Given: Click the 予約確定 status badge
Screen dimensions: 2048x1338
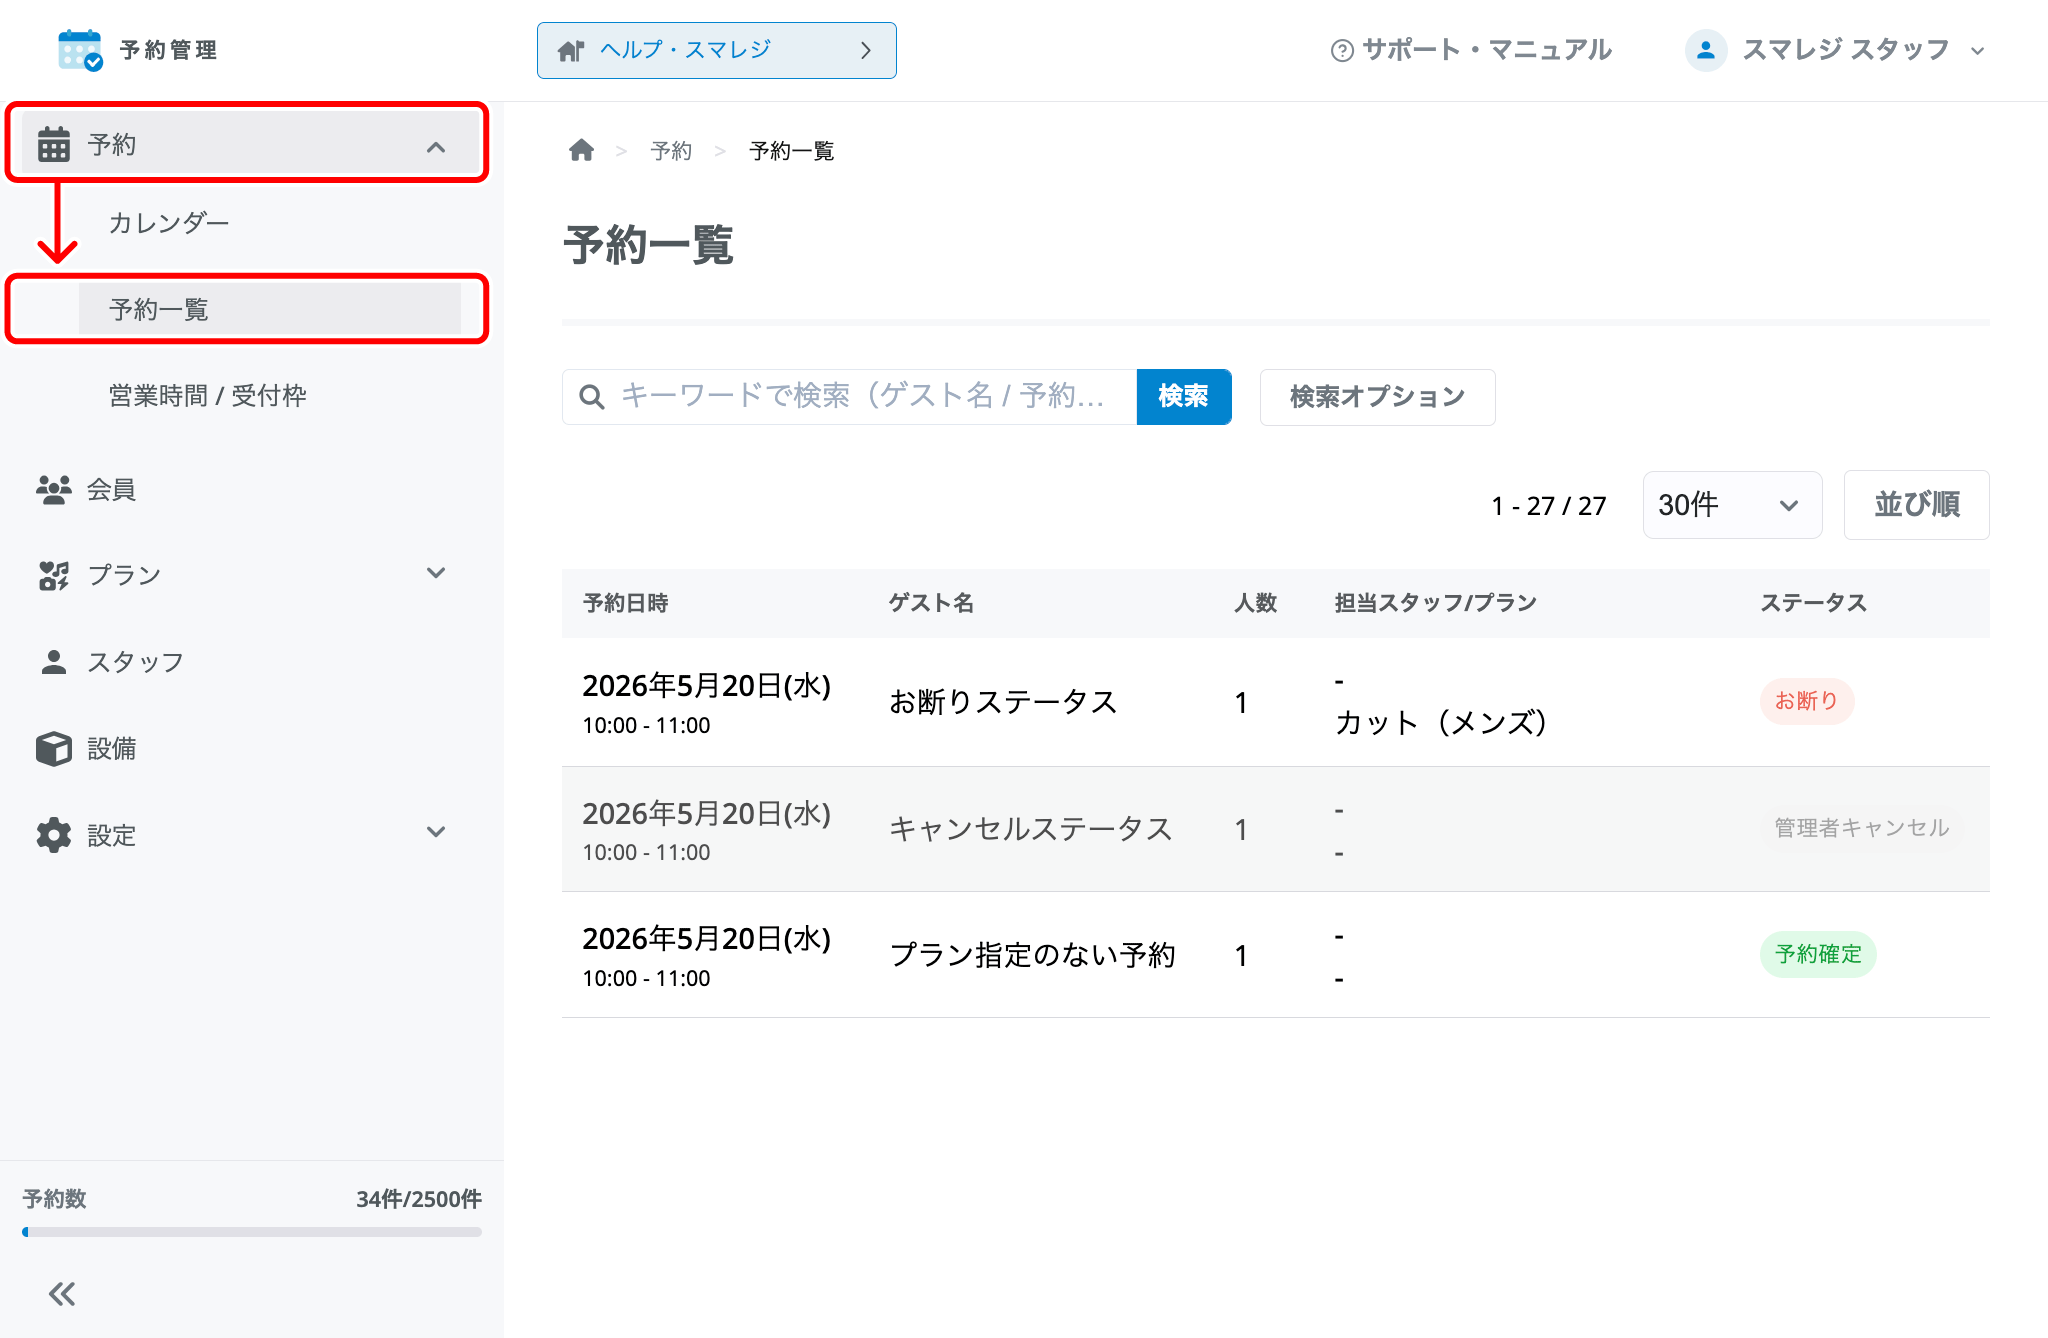Looking at the screenshot, I should click(1818, 954).
